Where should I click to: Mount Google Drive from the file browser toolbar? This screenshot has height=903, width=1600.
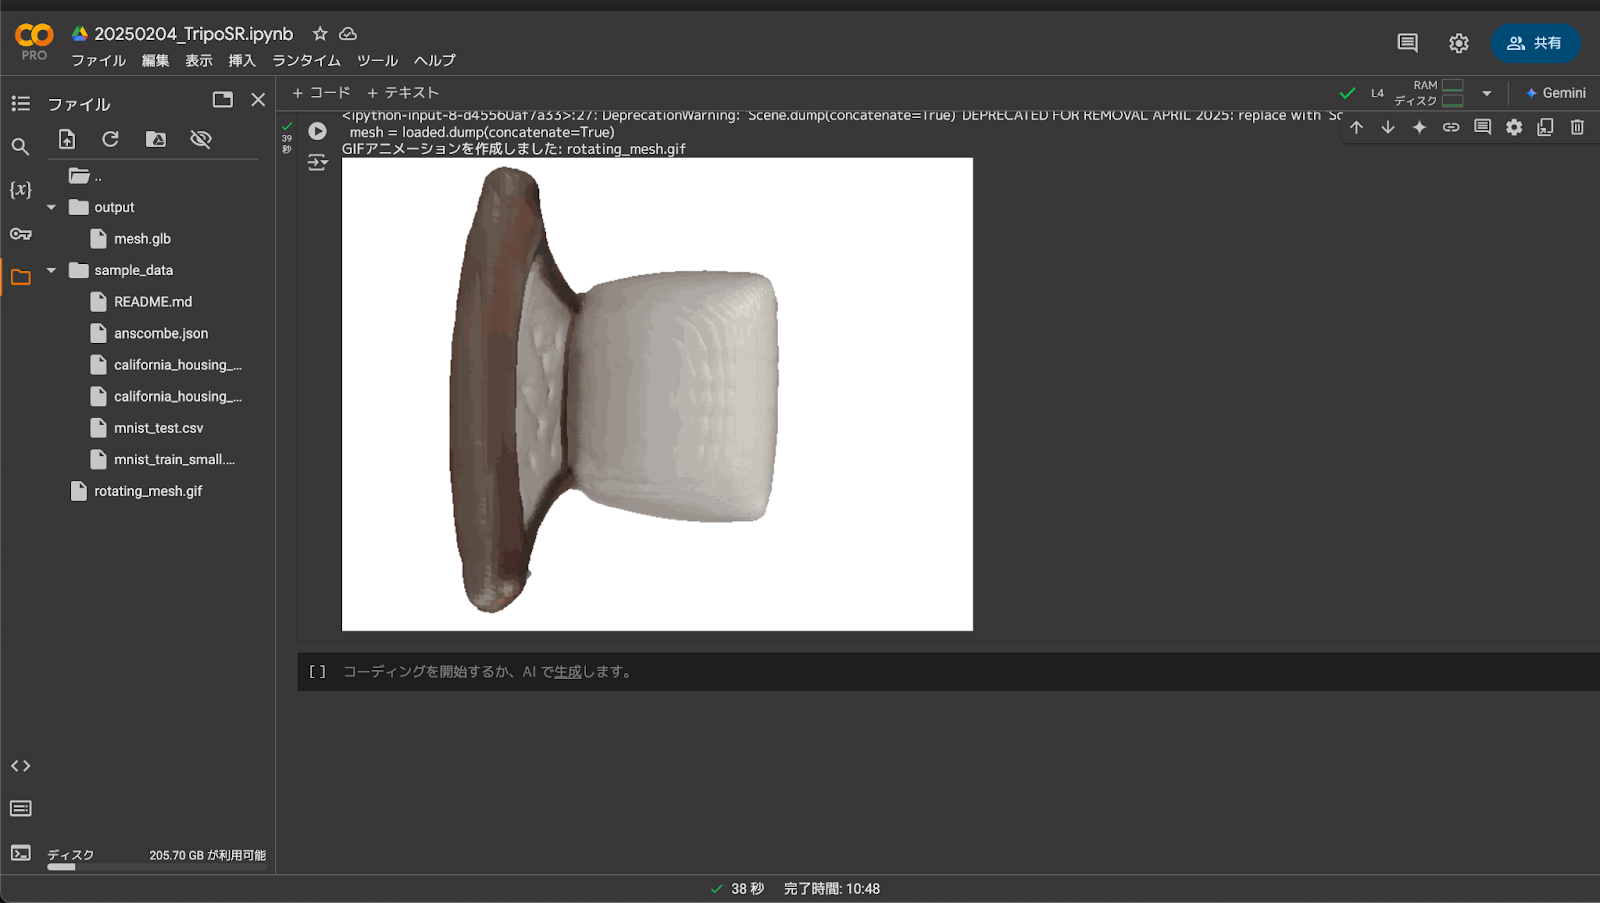coord(155,139)
